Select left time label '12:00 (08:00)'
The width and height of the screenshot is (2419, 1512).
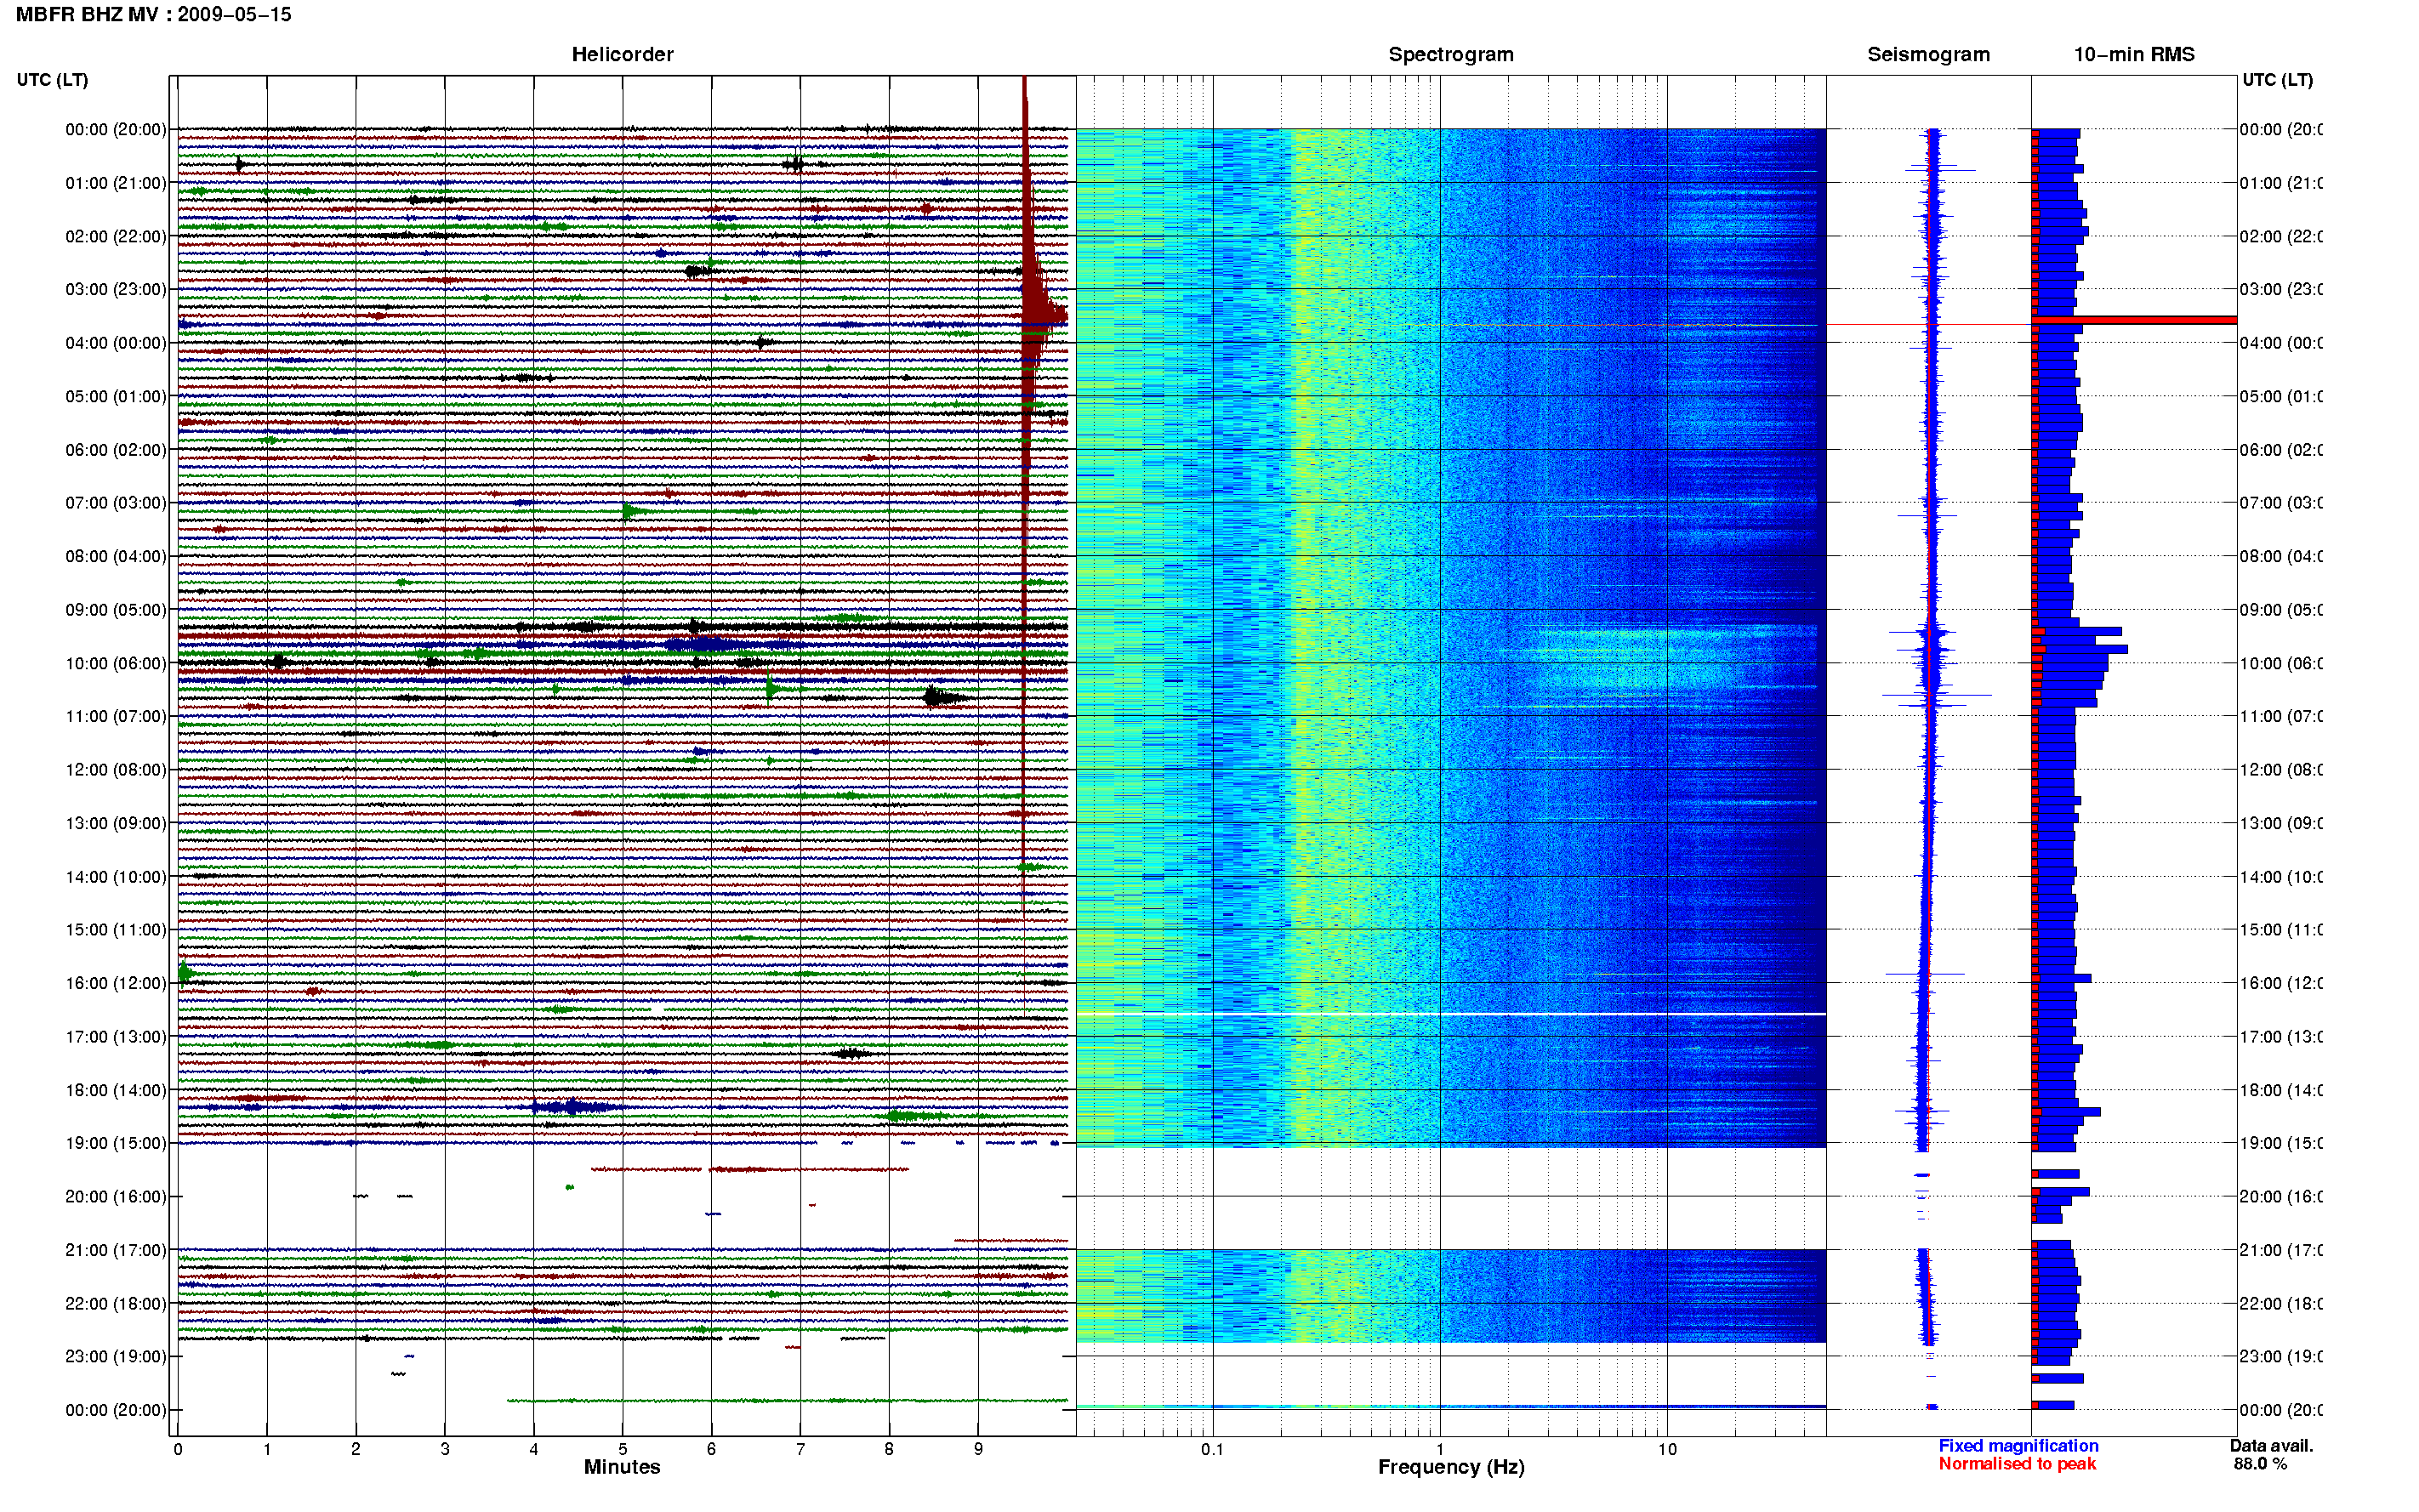point(116,770)
